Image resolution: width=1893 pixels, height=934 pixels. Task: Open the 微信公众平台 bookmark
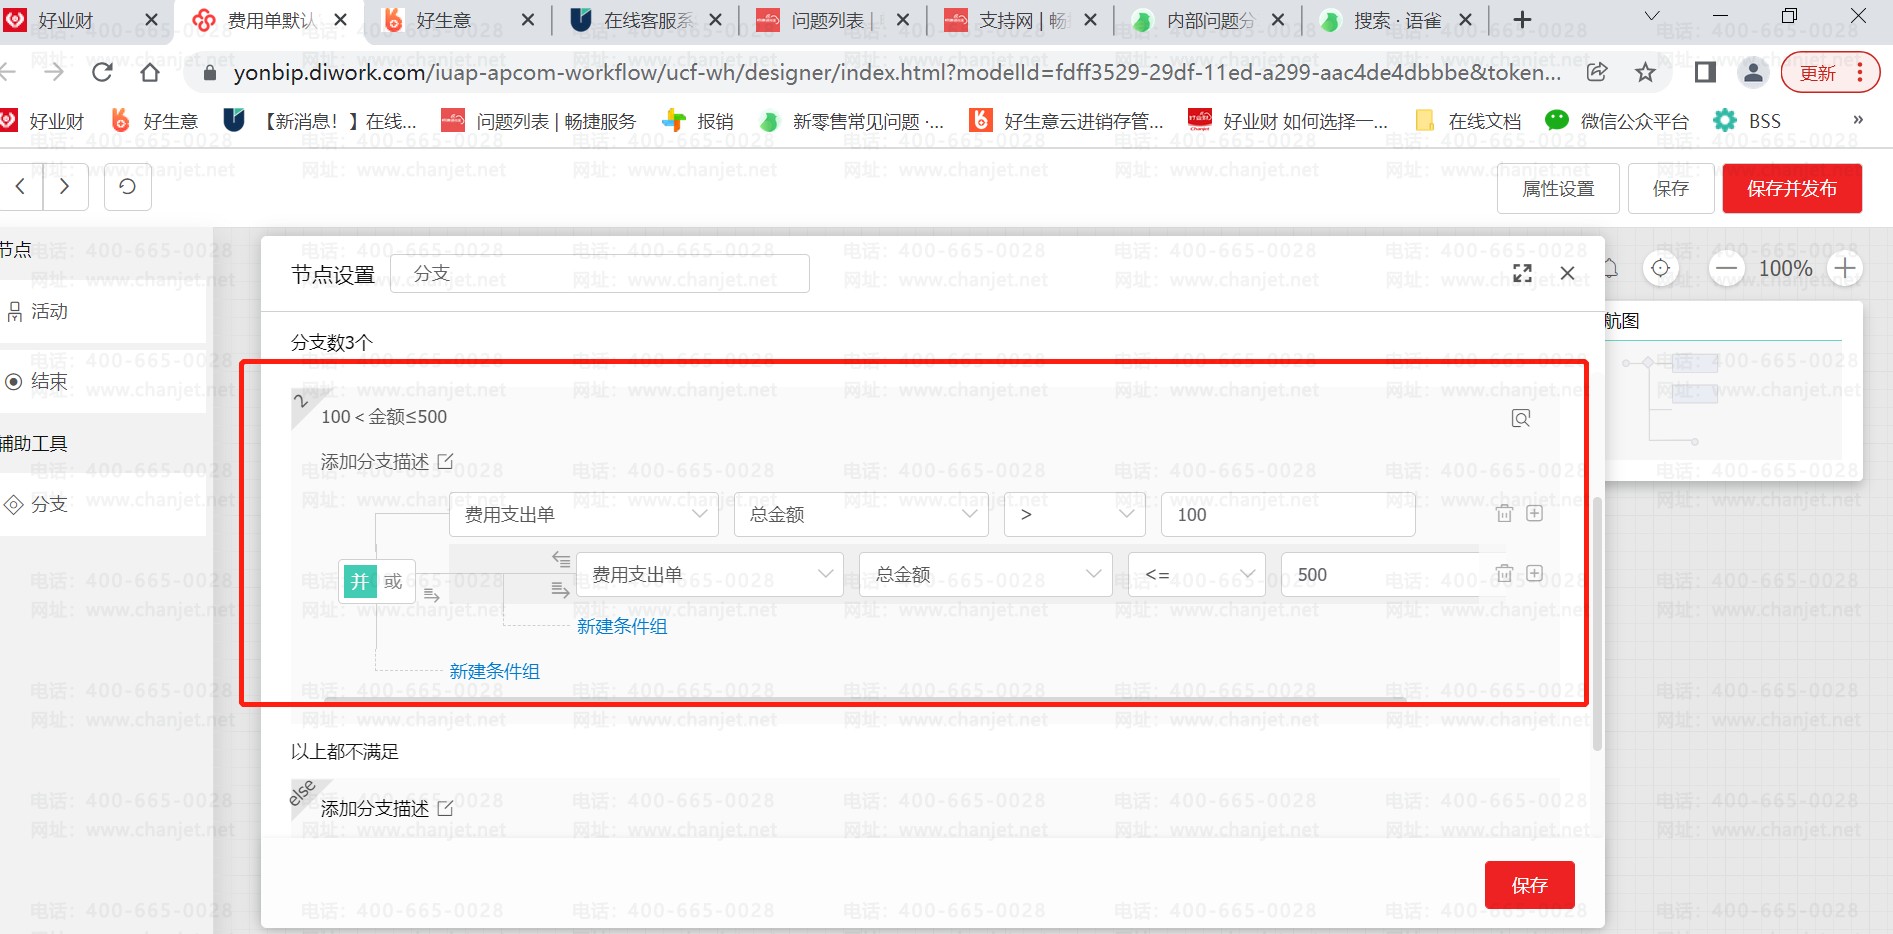point(1617,121)
